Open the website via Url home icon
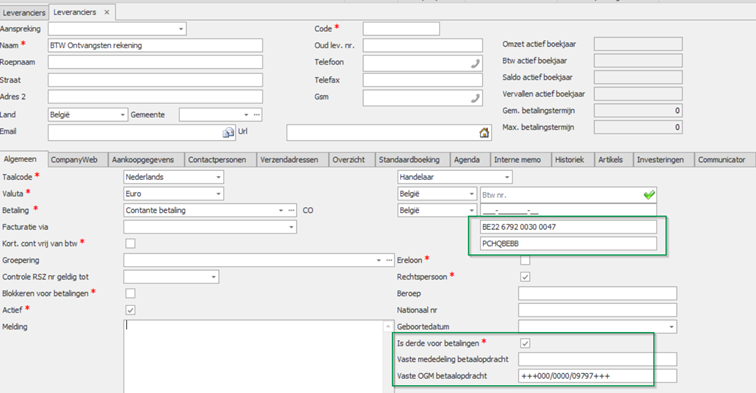 [484, 133]
